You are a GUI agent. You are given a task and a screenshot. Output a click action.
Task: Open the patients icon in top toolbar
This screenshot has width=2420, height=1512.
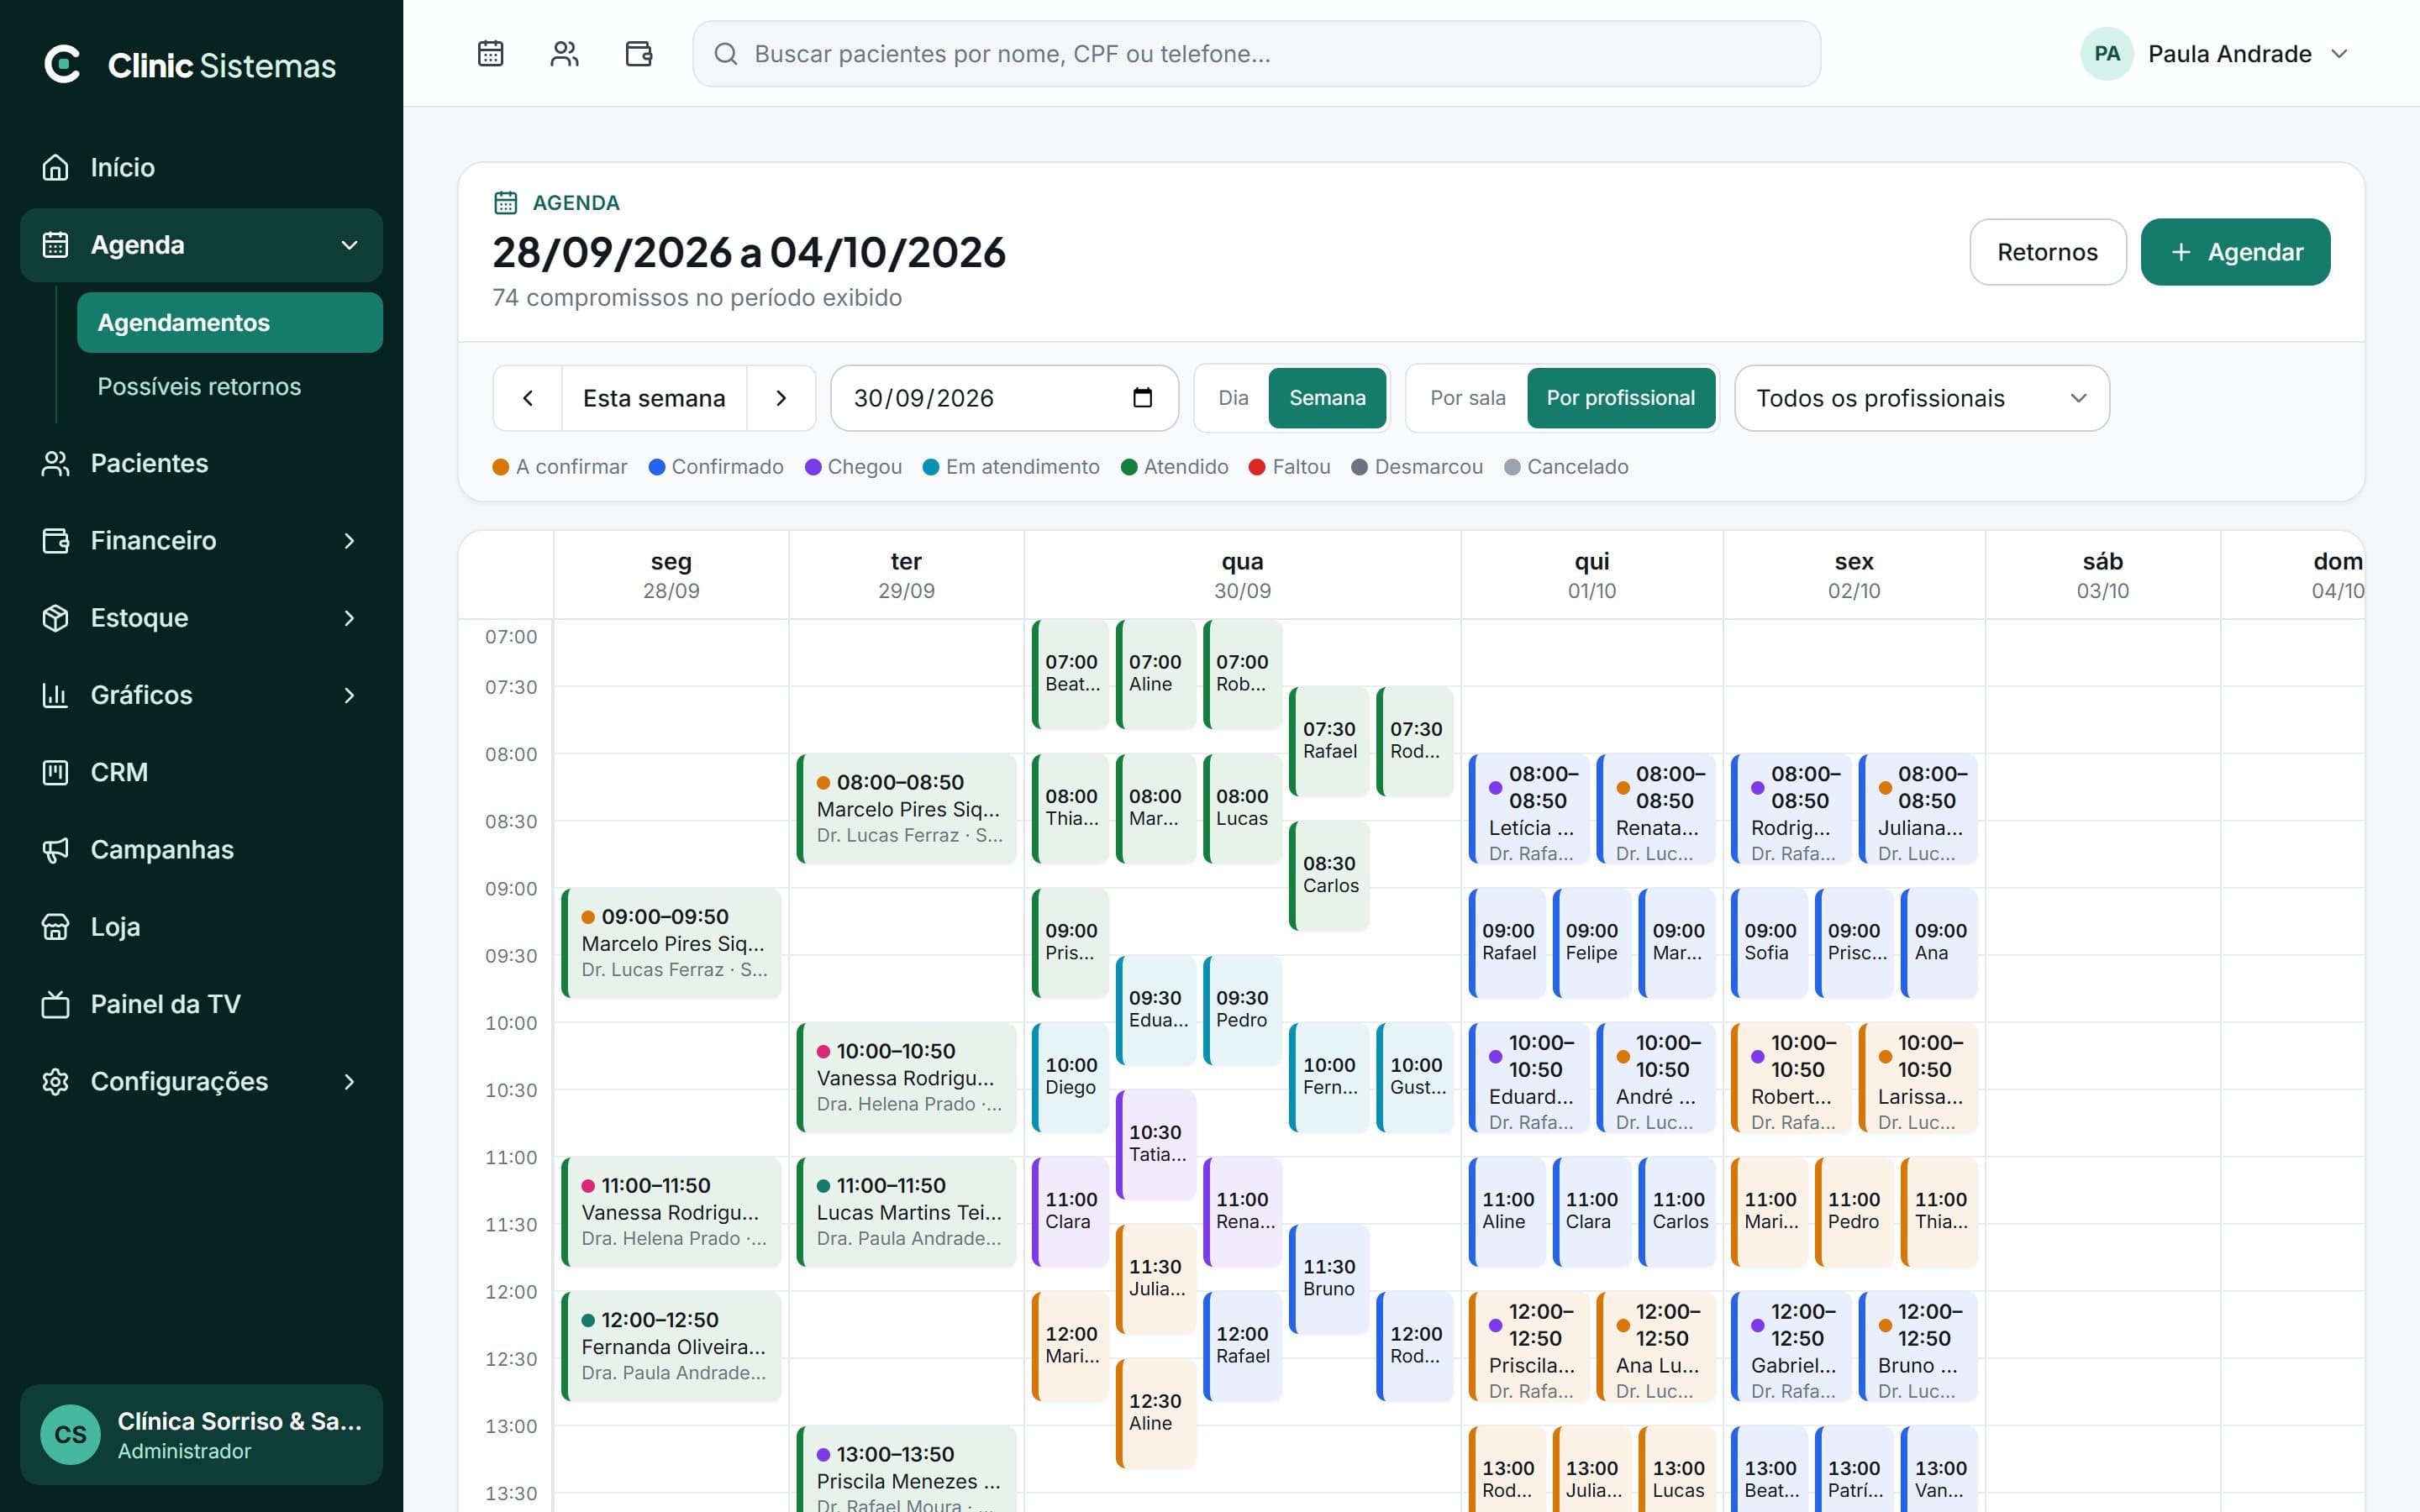564,54
